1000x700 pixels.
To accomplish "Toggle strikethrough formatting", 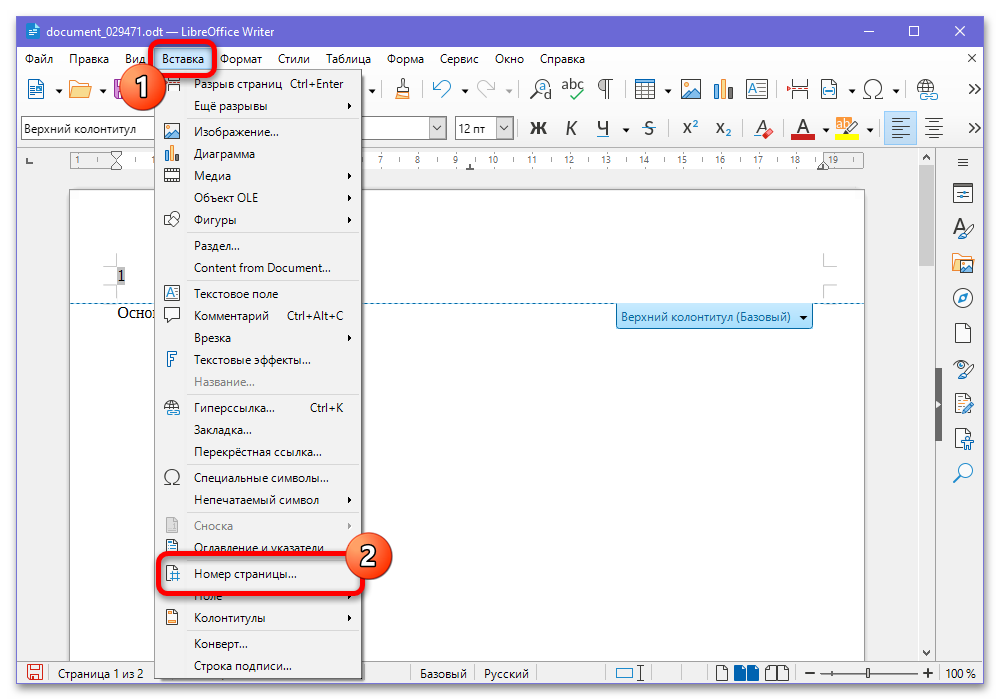I will (649, 129).
